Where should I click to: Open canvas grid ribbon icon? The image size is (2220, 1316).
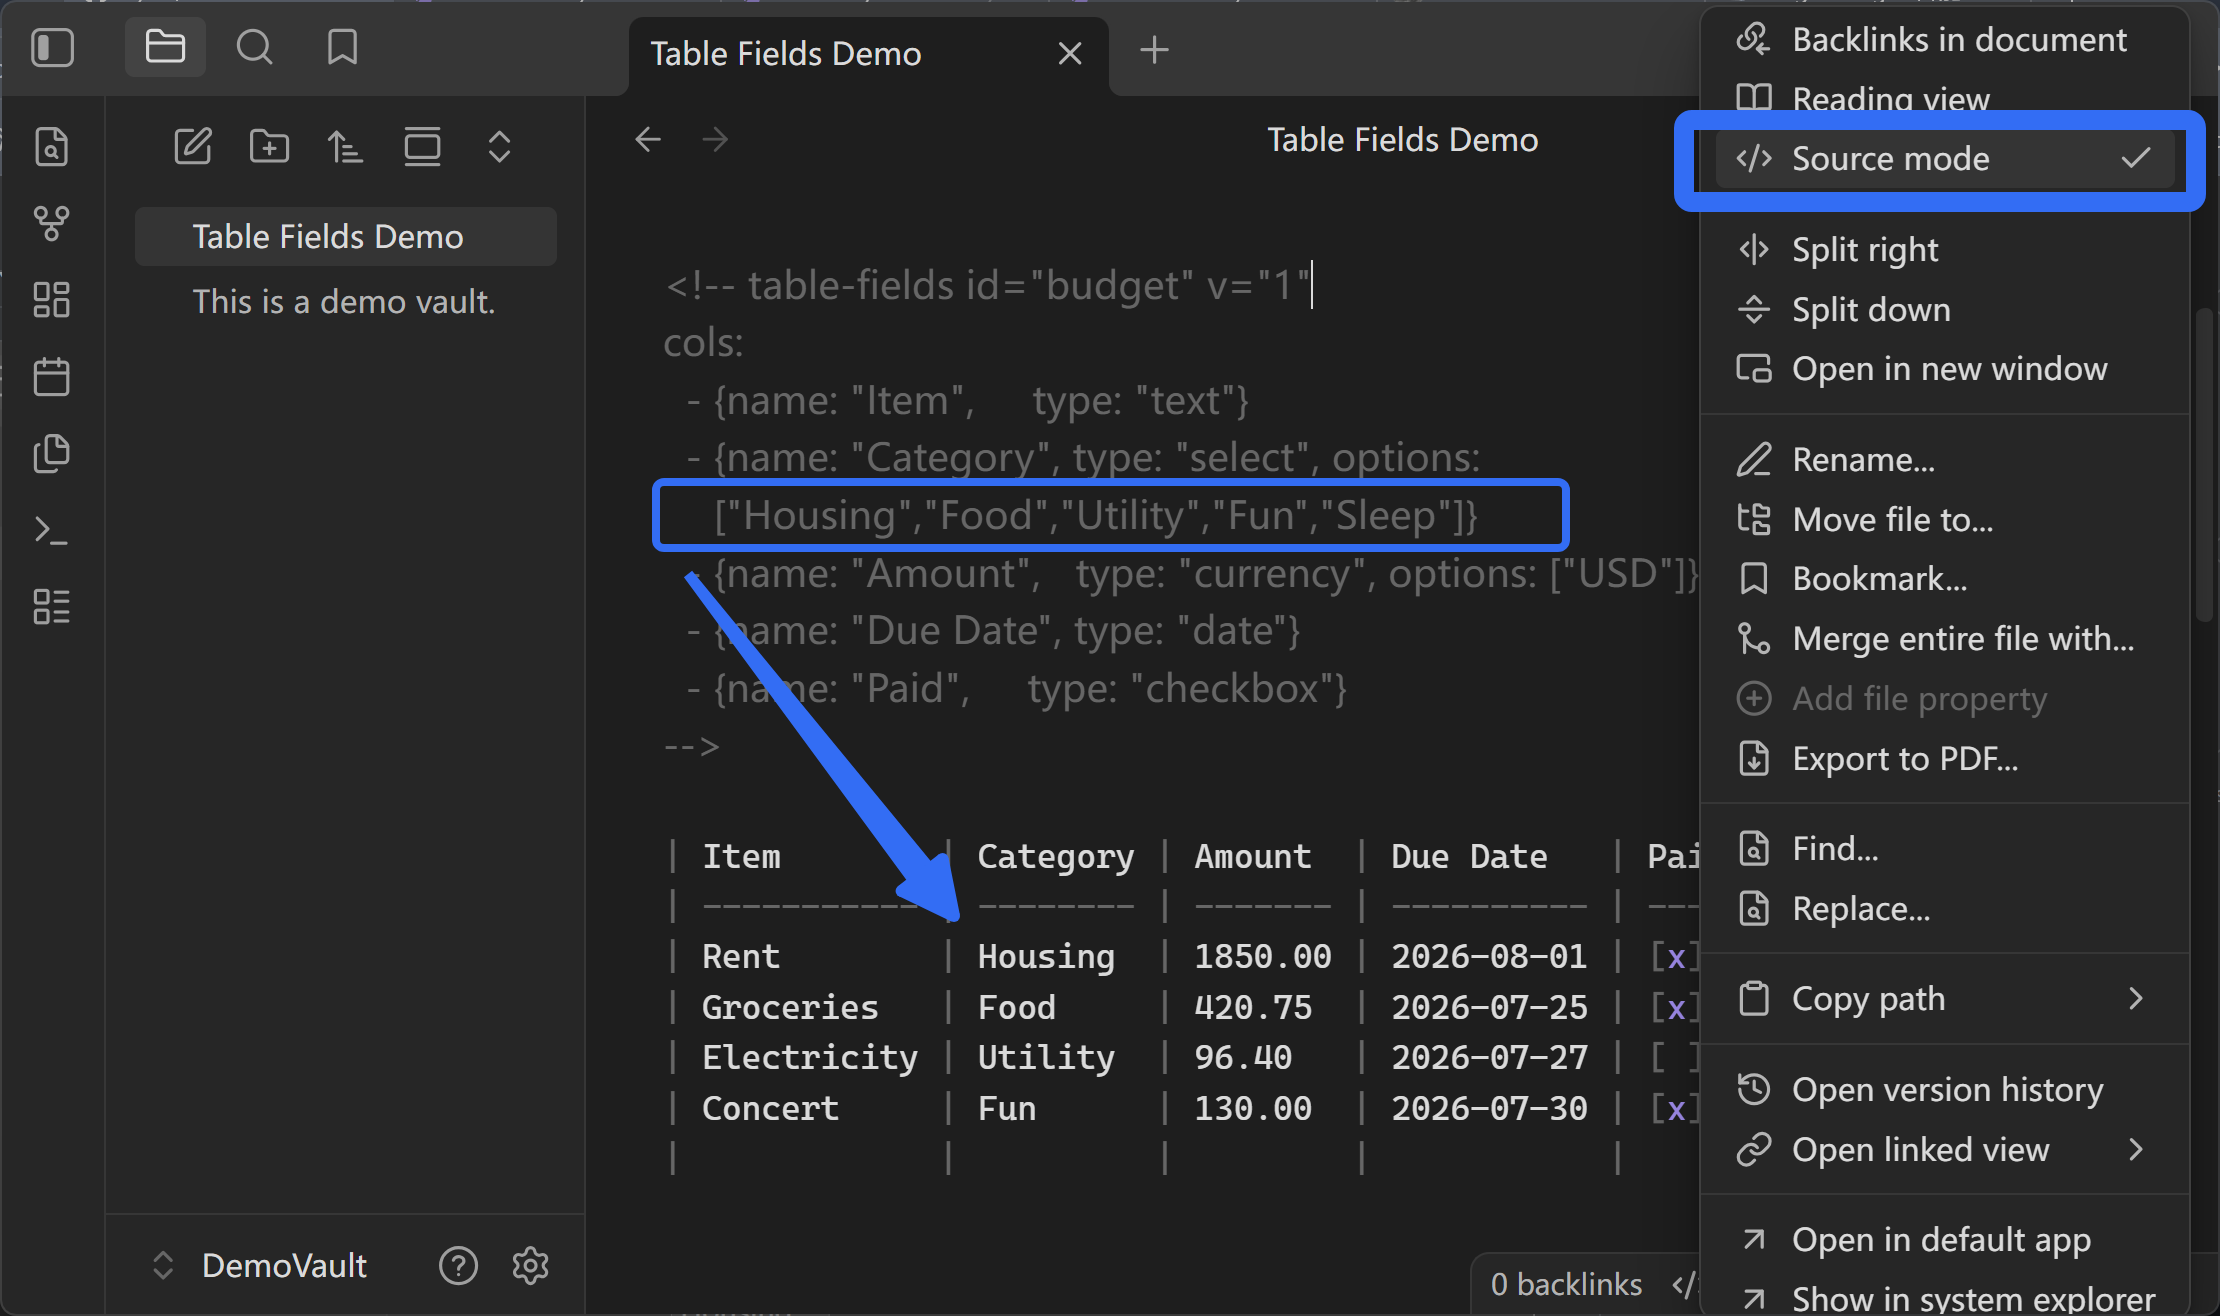pyautogui.click(x=51, y=300)
